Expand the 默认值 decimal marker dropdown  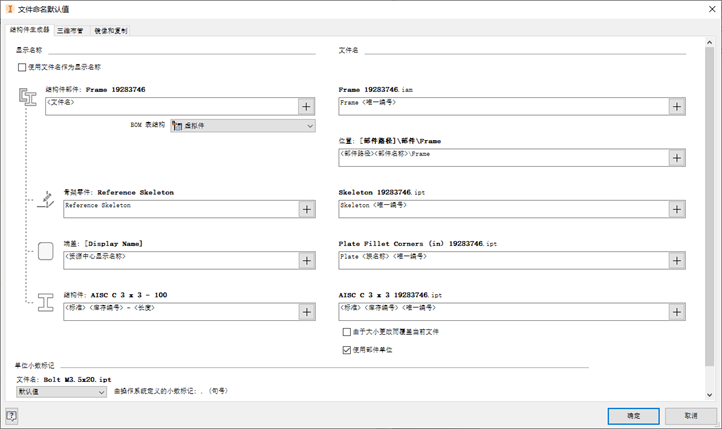61,392
